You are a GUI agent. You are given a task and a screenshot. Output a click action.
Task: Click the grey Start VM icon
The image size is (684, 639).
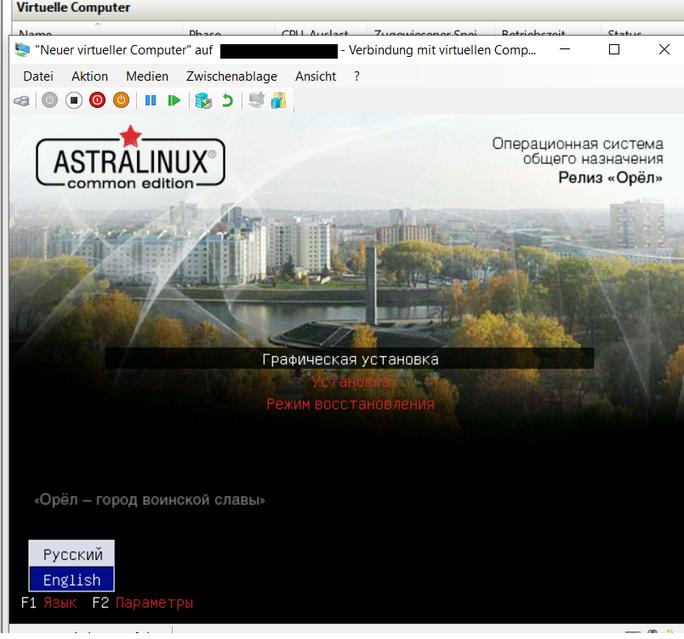[50, 100]
